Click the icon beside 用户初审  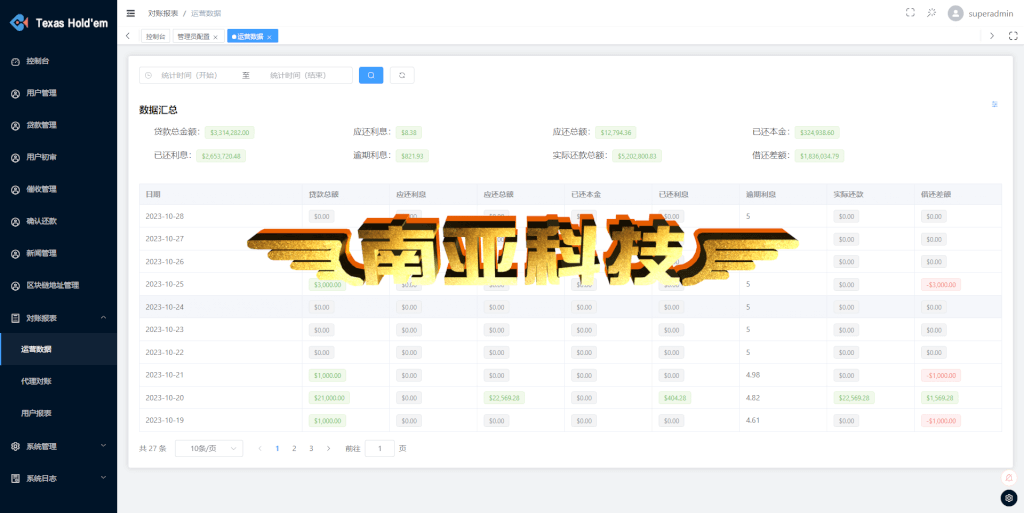pos(16,157)
